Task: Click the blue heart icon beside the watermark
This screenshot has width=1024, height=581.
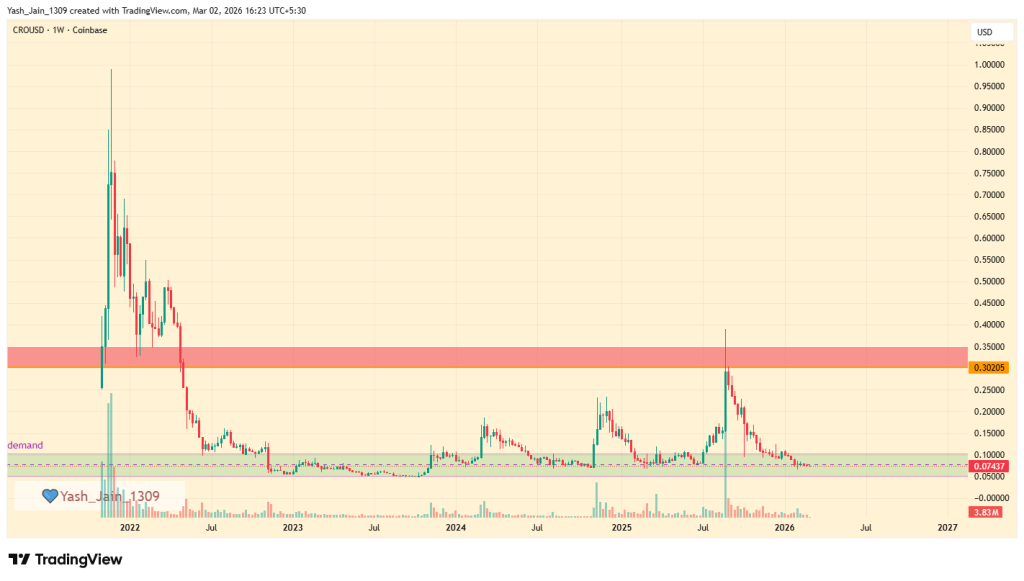Action: click(49, 493)
